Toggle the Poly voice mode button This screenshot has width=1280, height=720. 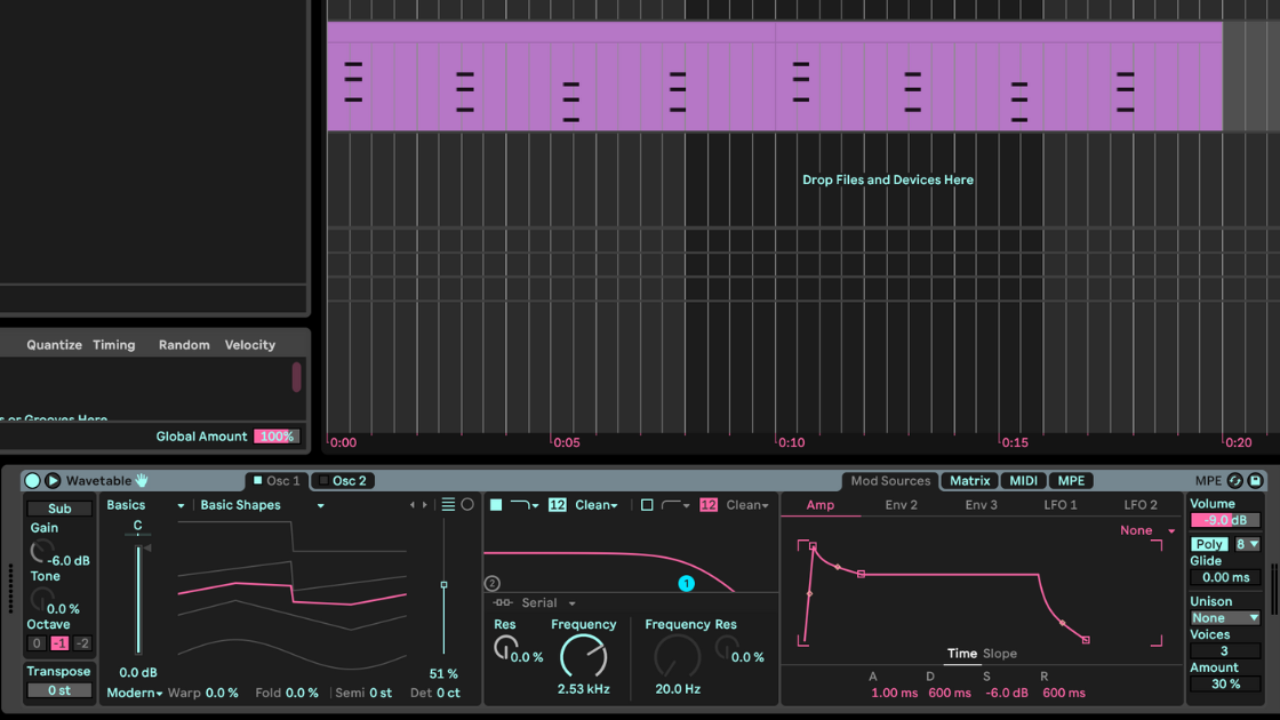coord(1209,544)
